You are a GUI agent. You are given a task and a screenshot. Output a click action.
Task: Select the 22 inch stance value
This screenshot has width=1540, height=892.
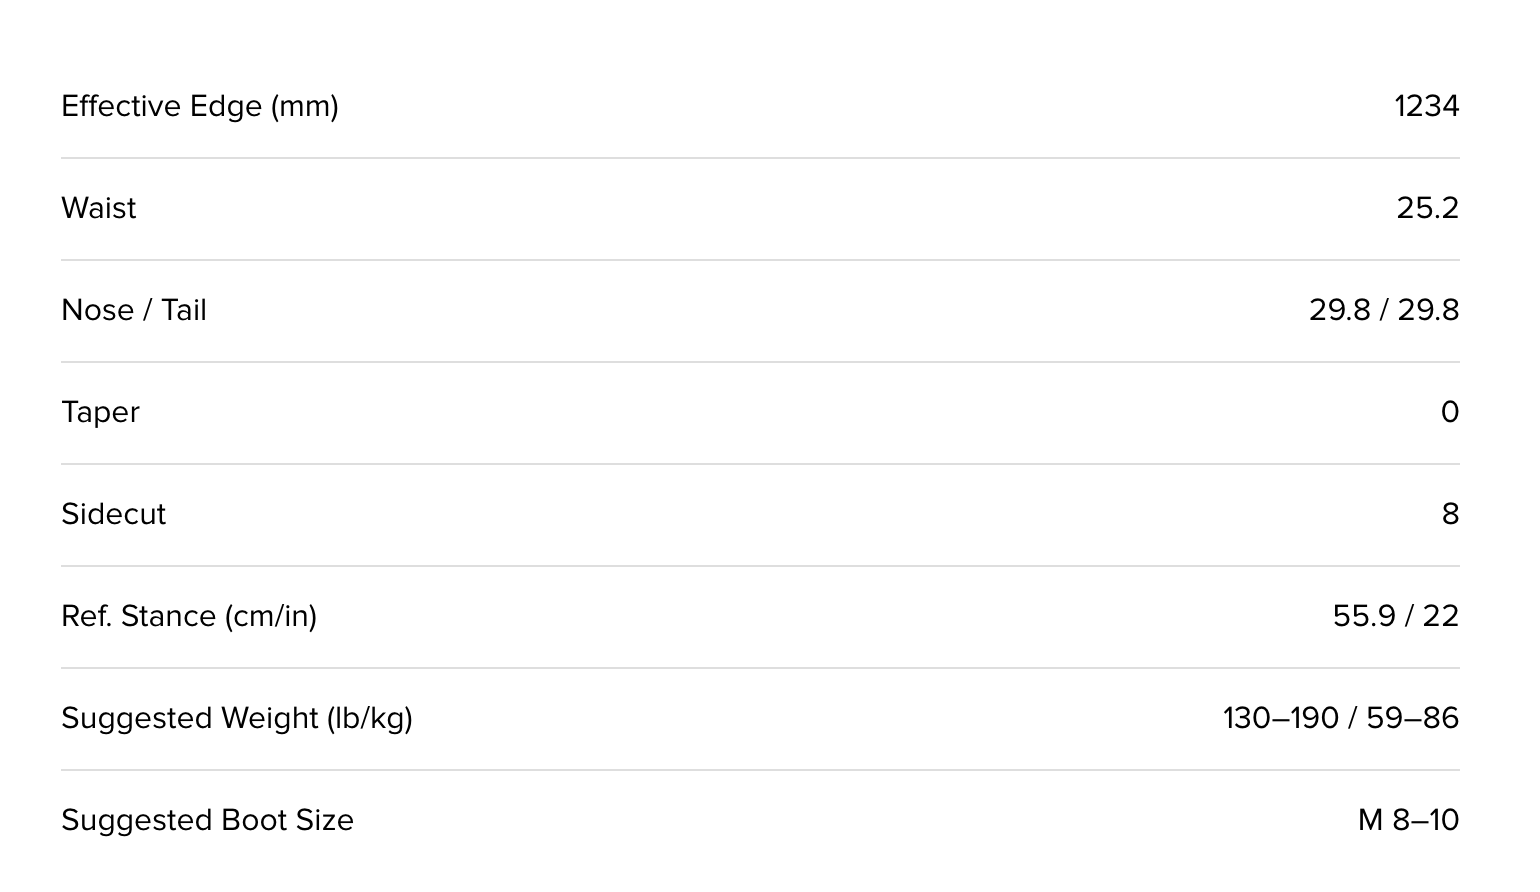tap(1440, 616)
